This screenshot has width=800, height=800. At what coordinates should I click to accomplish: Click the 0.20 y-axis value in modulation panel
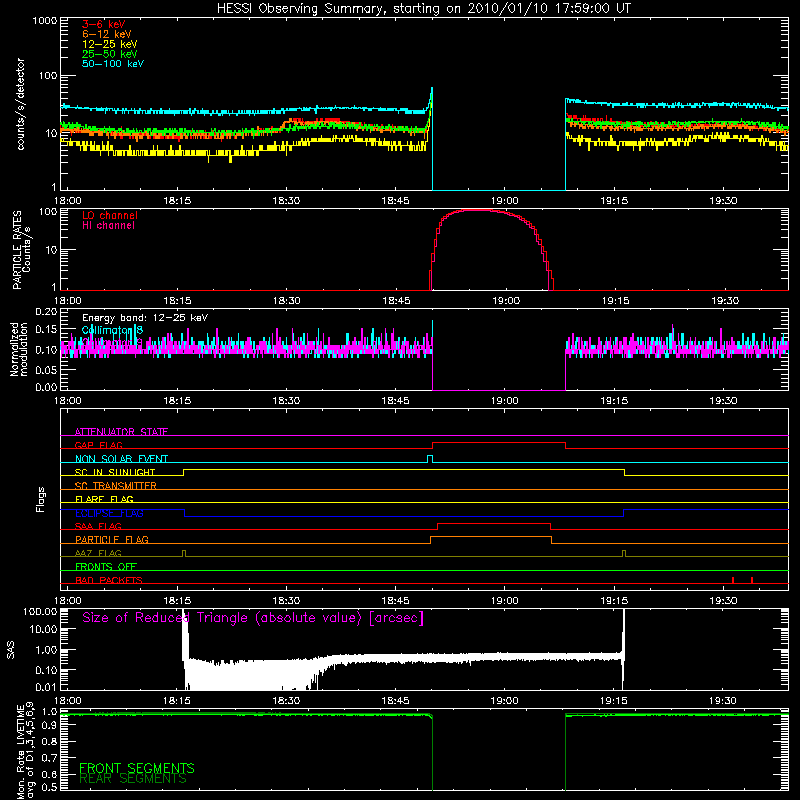point(46,312)
